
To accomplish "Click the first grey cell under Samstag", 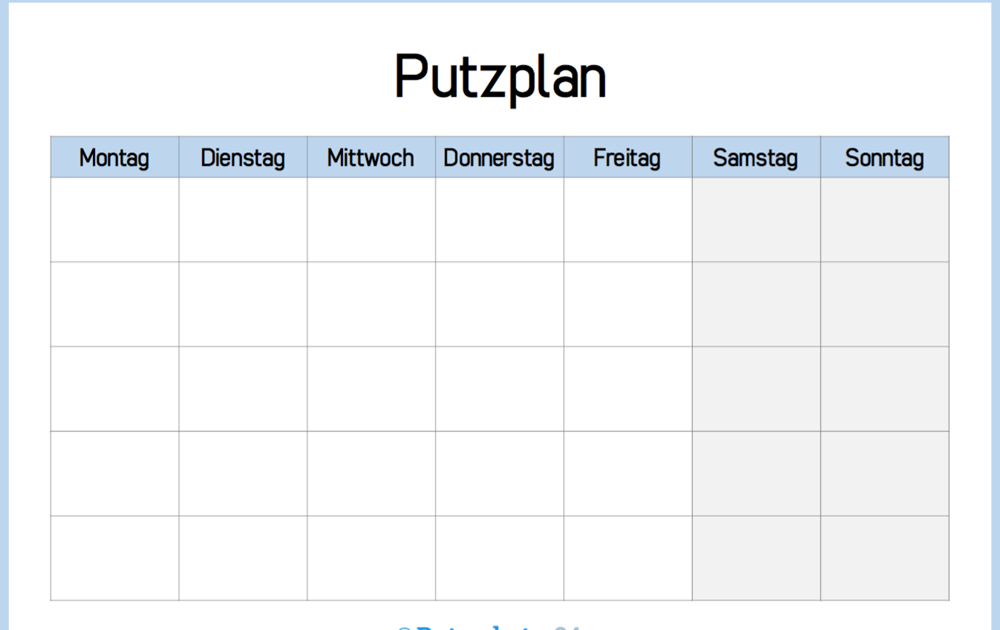I will [x=756, y=219].
